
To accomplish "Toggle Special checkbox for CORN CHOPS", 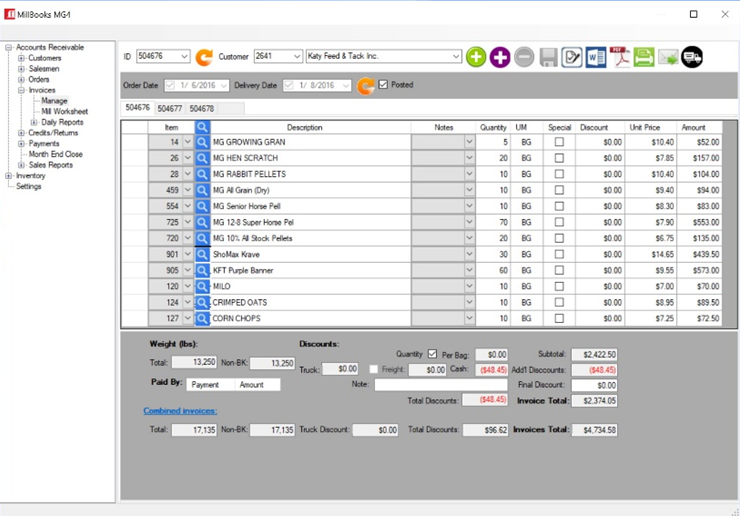I will [x=559, y=318].
